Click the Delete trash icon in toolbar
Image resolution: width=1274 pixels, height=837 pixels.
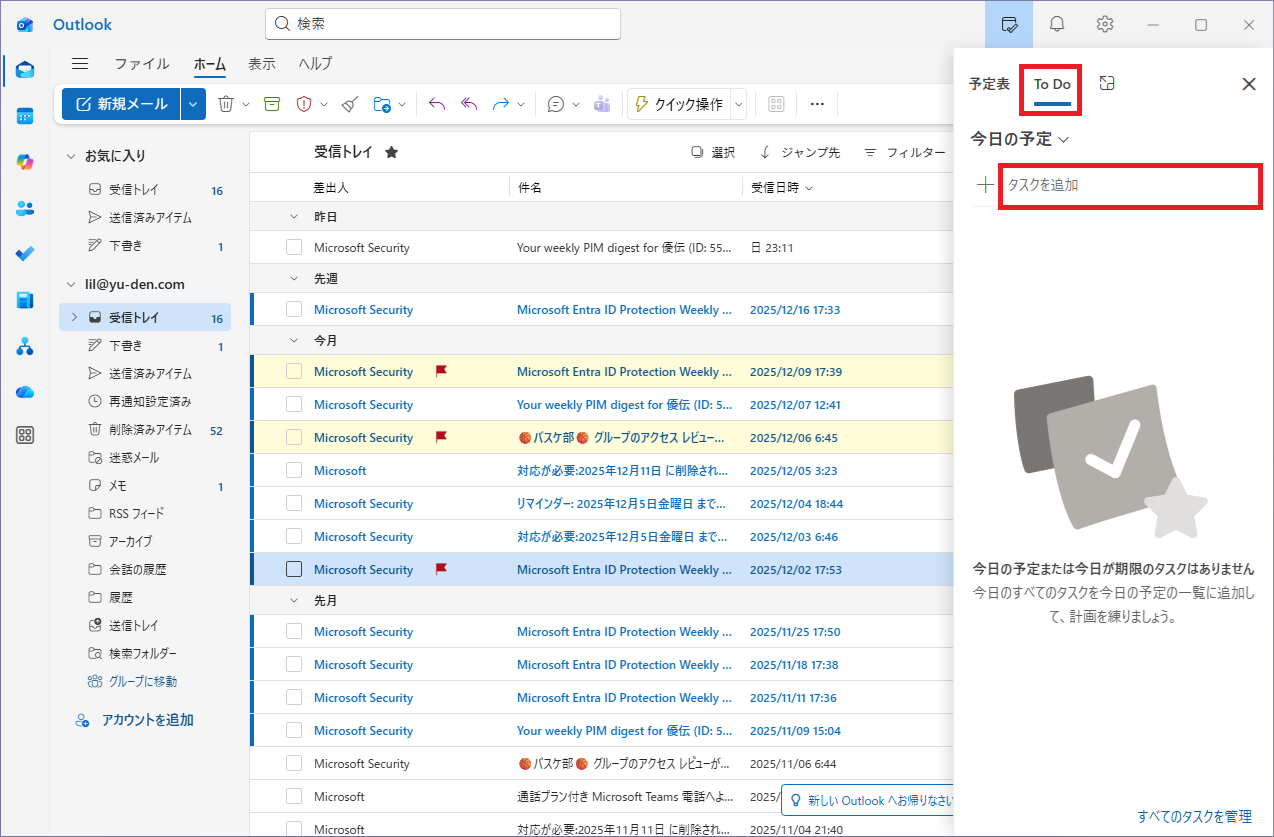pyautogui.click(x=226, y=104)
